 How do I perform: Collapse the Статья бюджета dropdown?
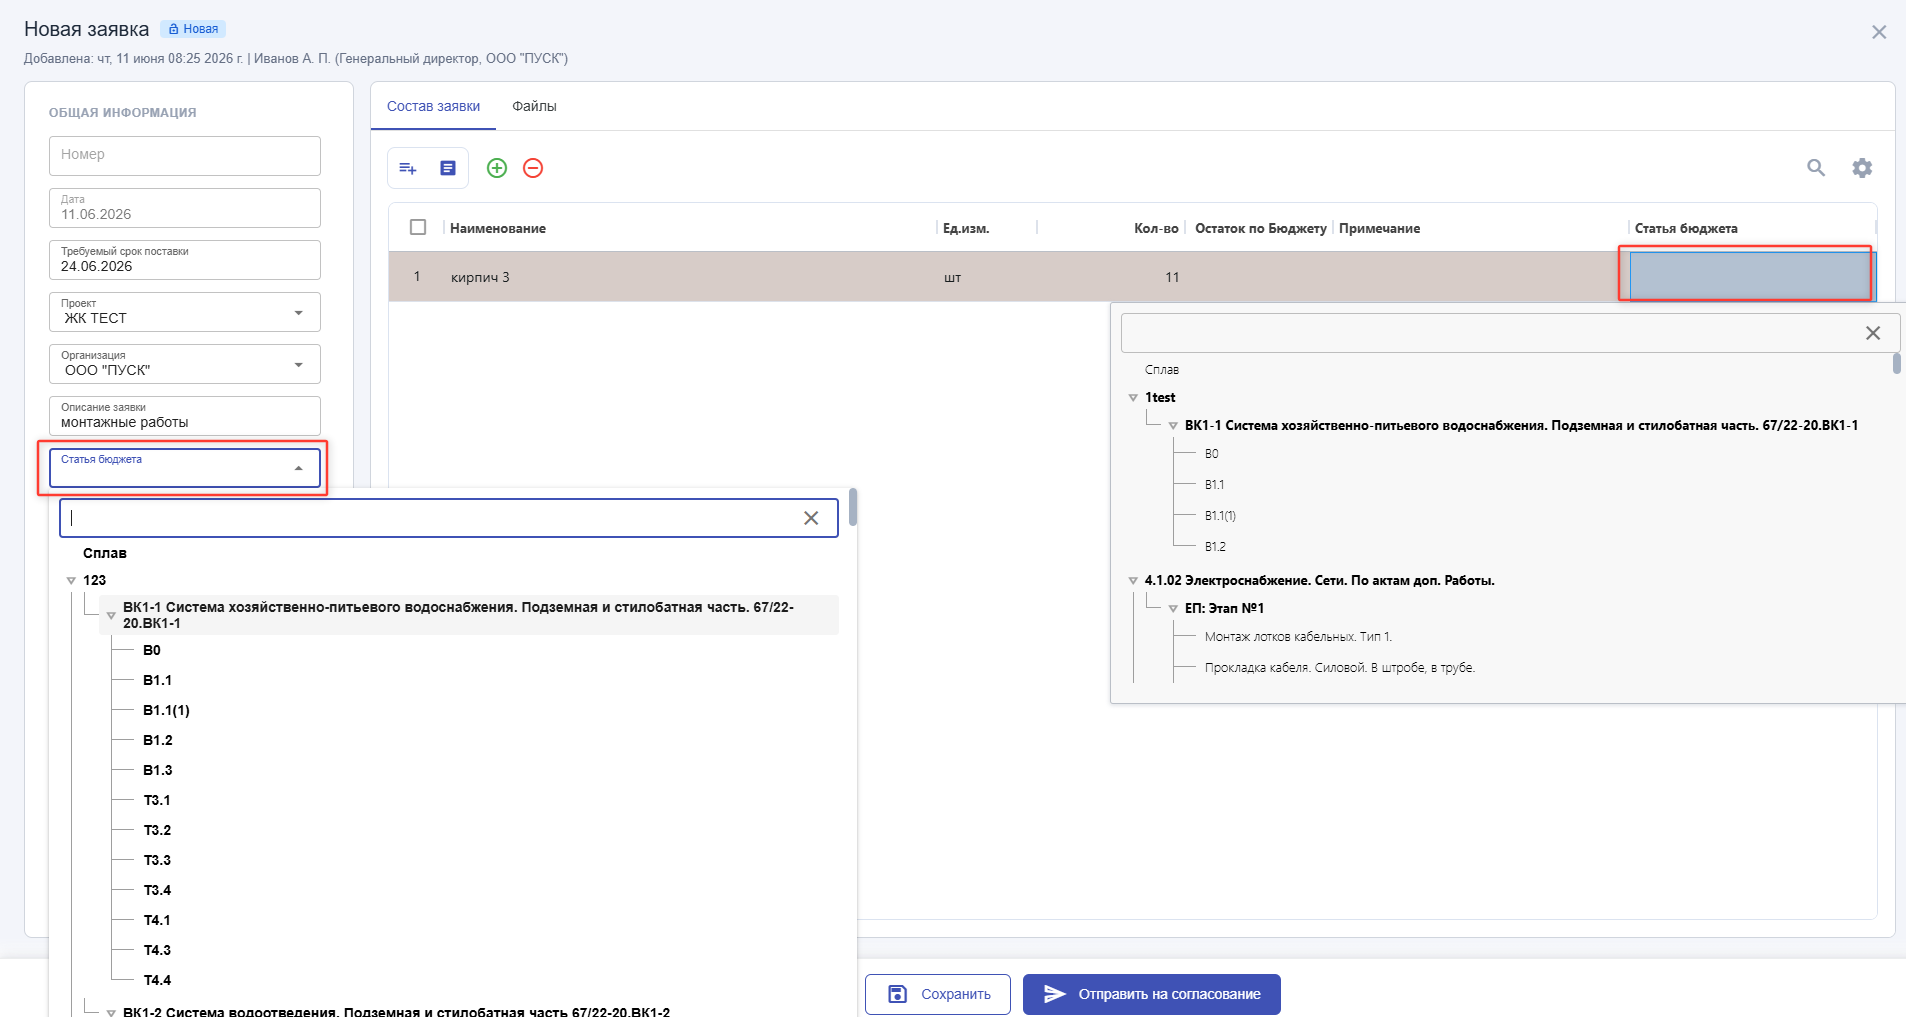[x=298, y=468]
